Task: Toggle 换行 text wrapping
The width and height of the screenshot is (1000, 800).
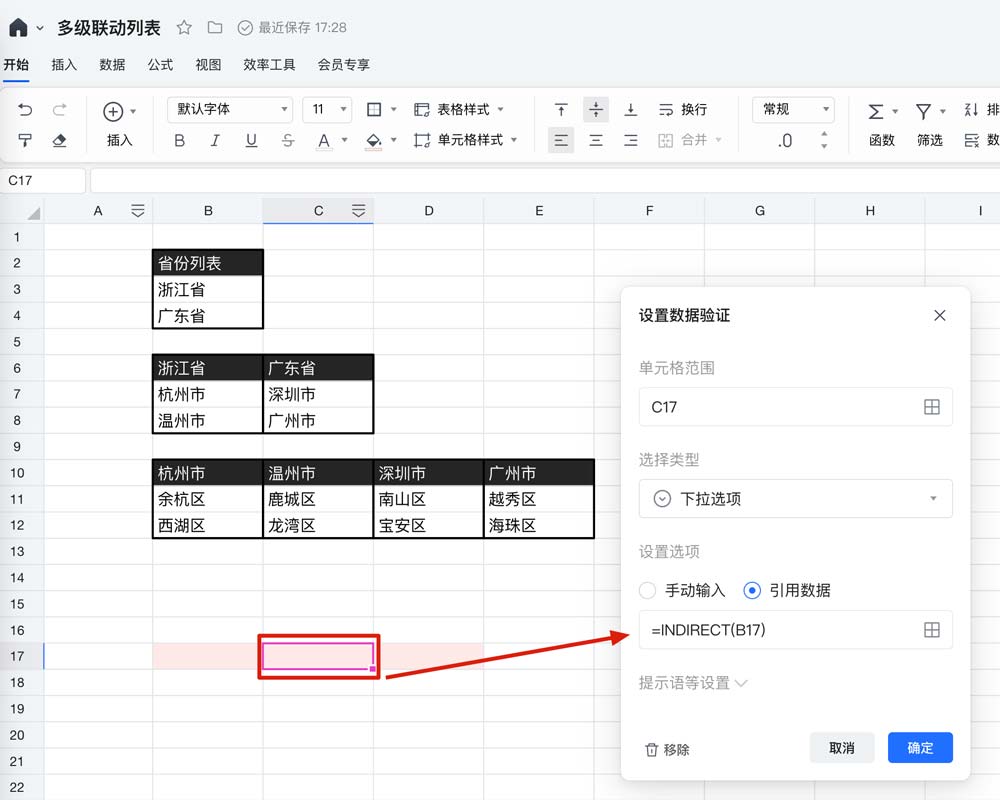Action: 683,110
